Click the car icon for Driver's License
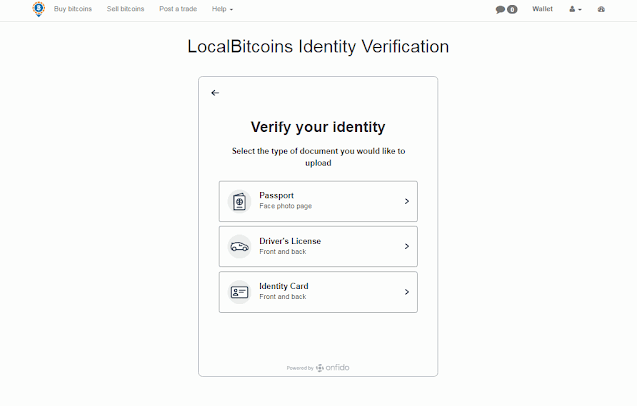The image size is (637, 406). point(239,247)
